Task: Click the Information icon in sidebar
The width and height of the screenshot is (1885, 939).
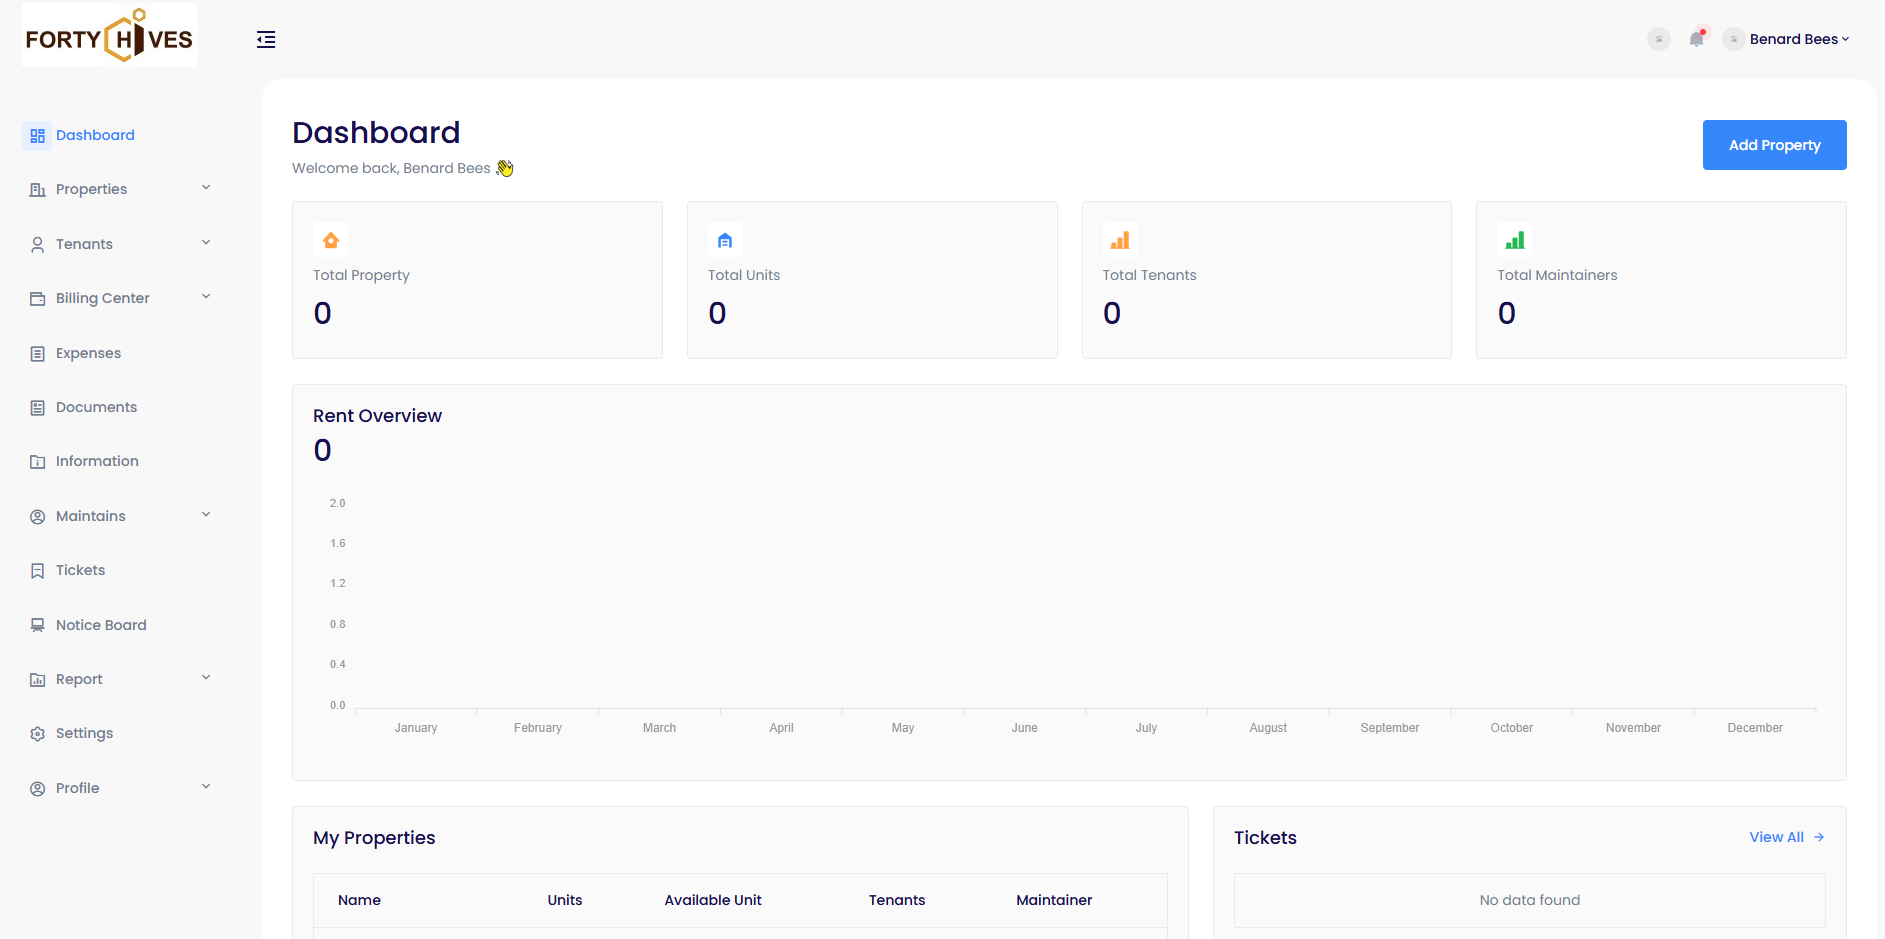Action: pyautogui.click(x=37, y=461)
